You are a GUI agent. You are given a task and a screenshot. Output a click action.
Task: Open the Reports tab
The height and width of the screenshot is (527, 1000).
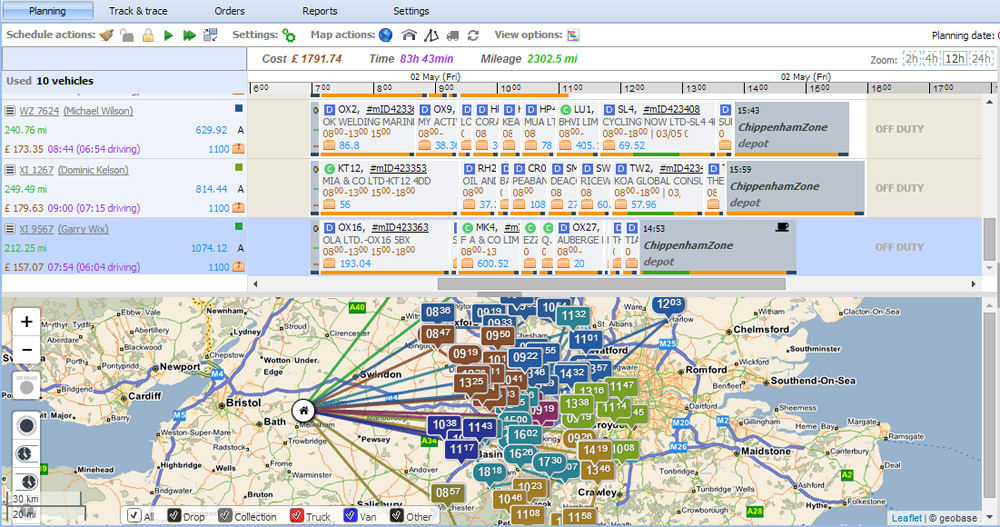(x=320, y=11)
